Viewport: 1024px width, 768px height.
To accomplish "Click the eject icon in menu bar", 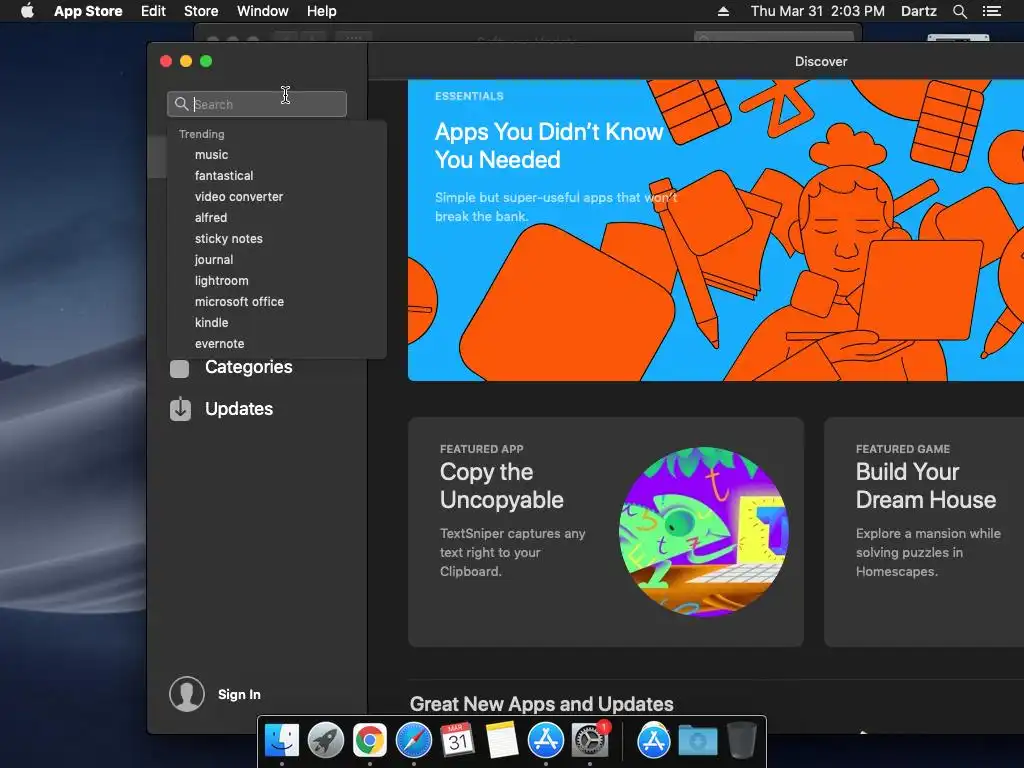I will 723,11.
